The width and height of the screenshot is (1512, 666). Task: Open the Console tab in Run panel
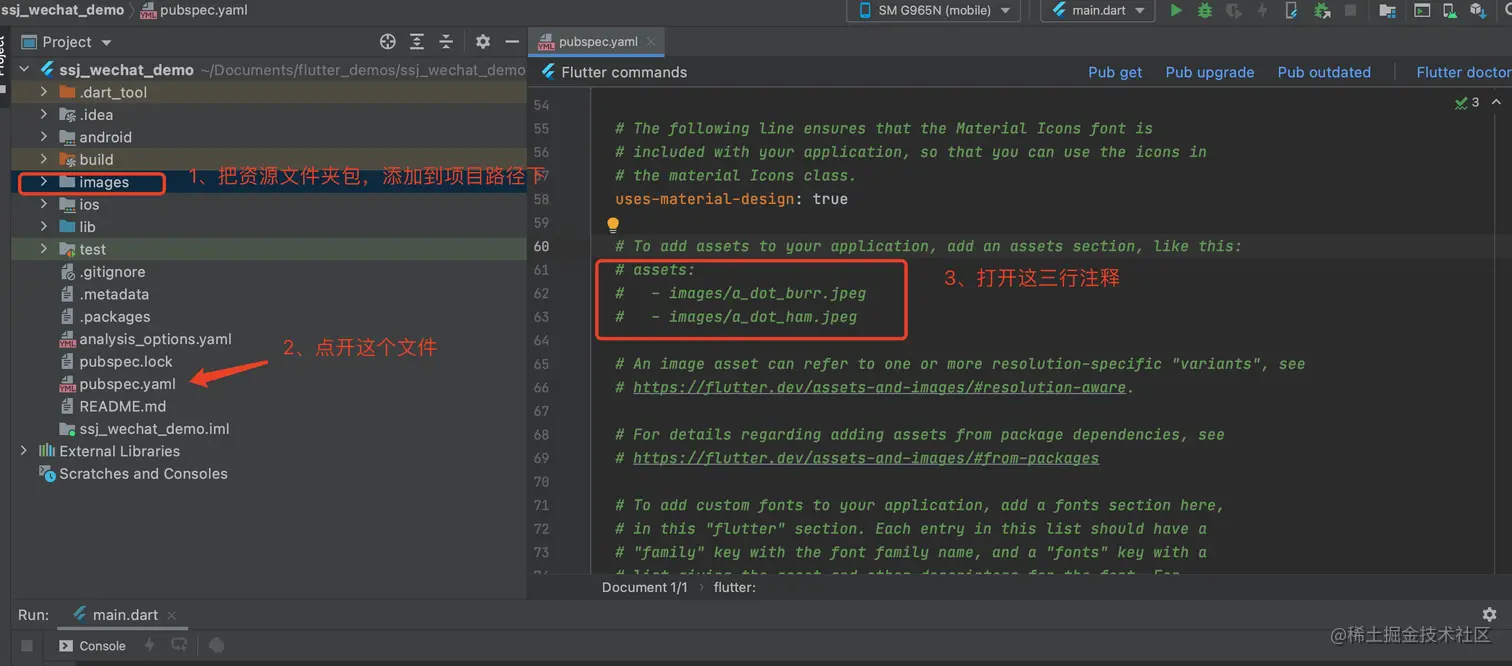tap(92, 646)
